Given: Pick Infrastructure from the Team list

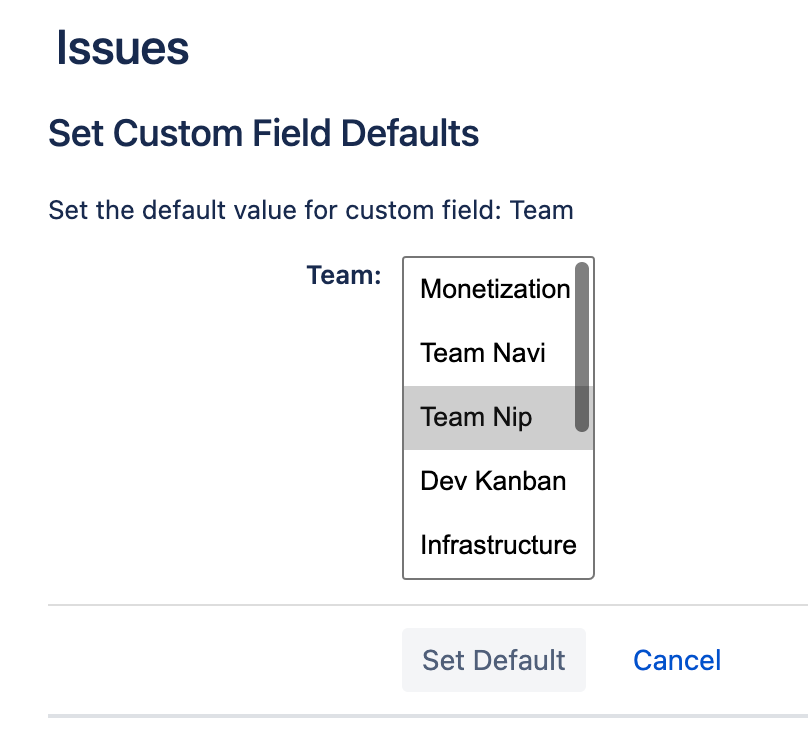Looking at the screenshot, I should (x=497, y=545).
